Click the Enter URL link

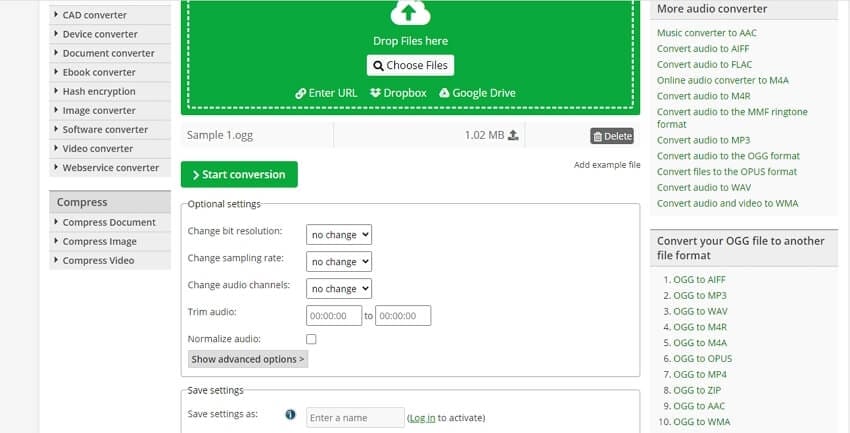point(326,93)
